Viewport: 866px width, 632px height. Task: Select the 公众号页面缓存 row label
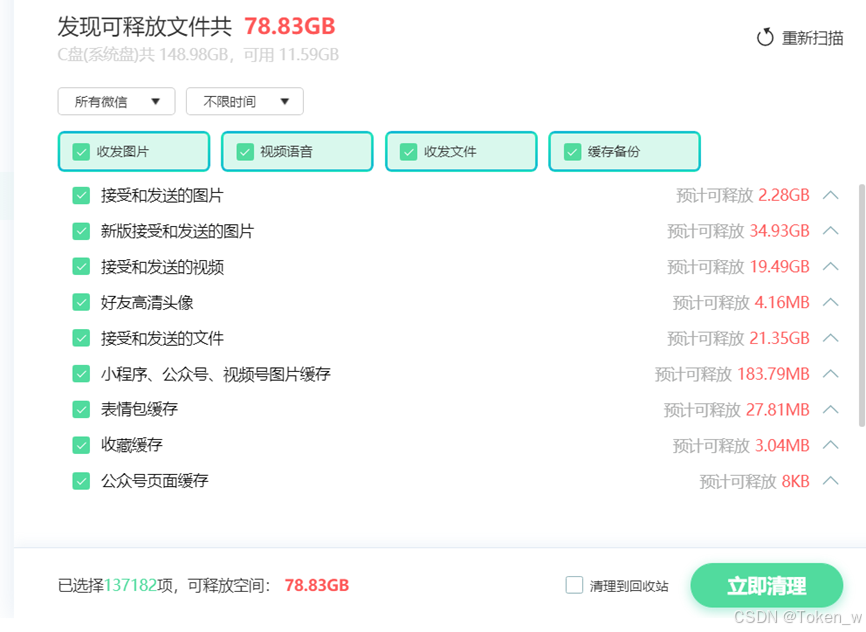tap(155, 481)
